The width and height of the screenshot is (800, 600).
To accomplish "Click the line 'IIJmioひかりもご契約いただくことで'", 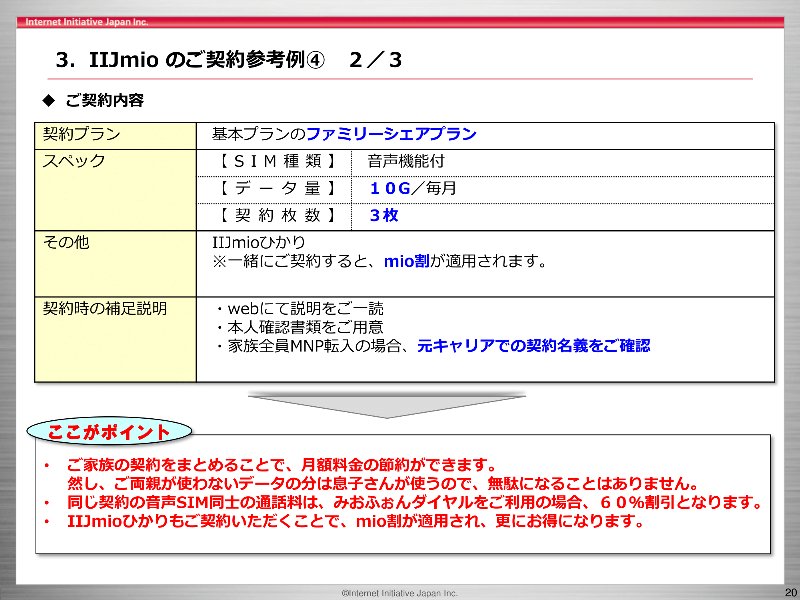I will (356, 521).
